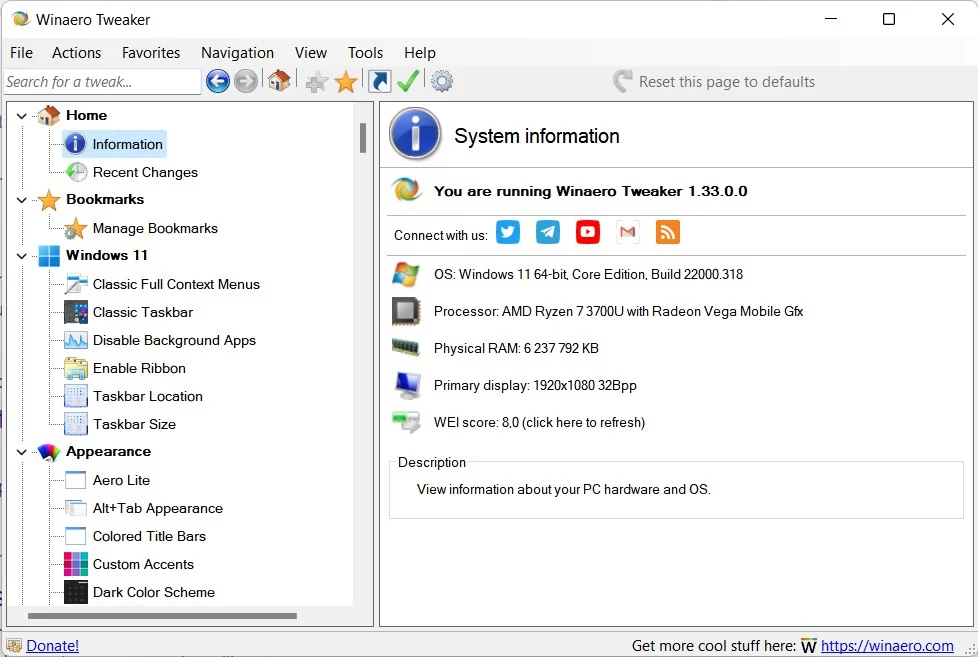
Task: Click the monitor icon beside Primary display
Action: [407, 385]
